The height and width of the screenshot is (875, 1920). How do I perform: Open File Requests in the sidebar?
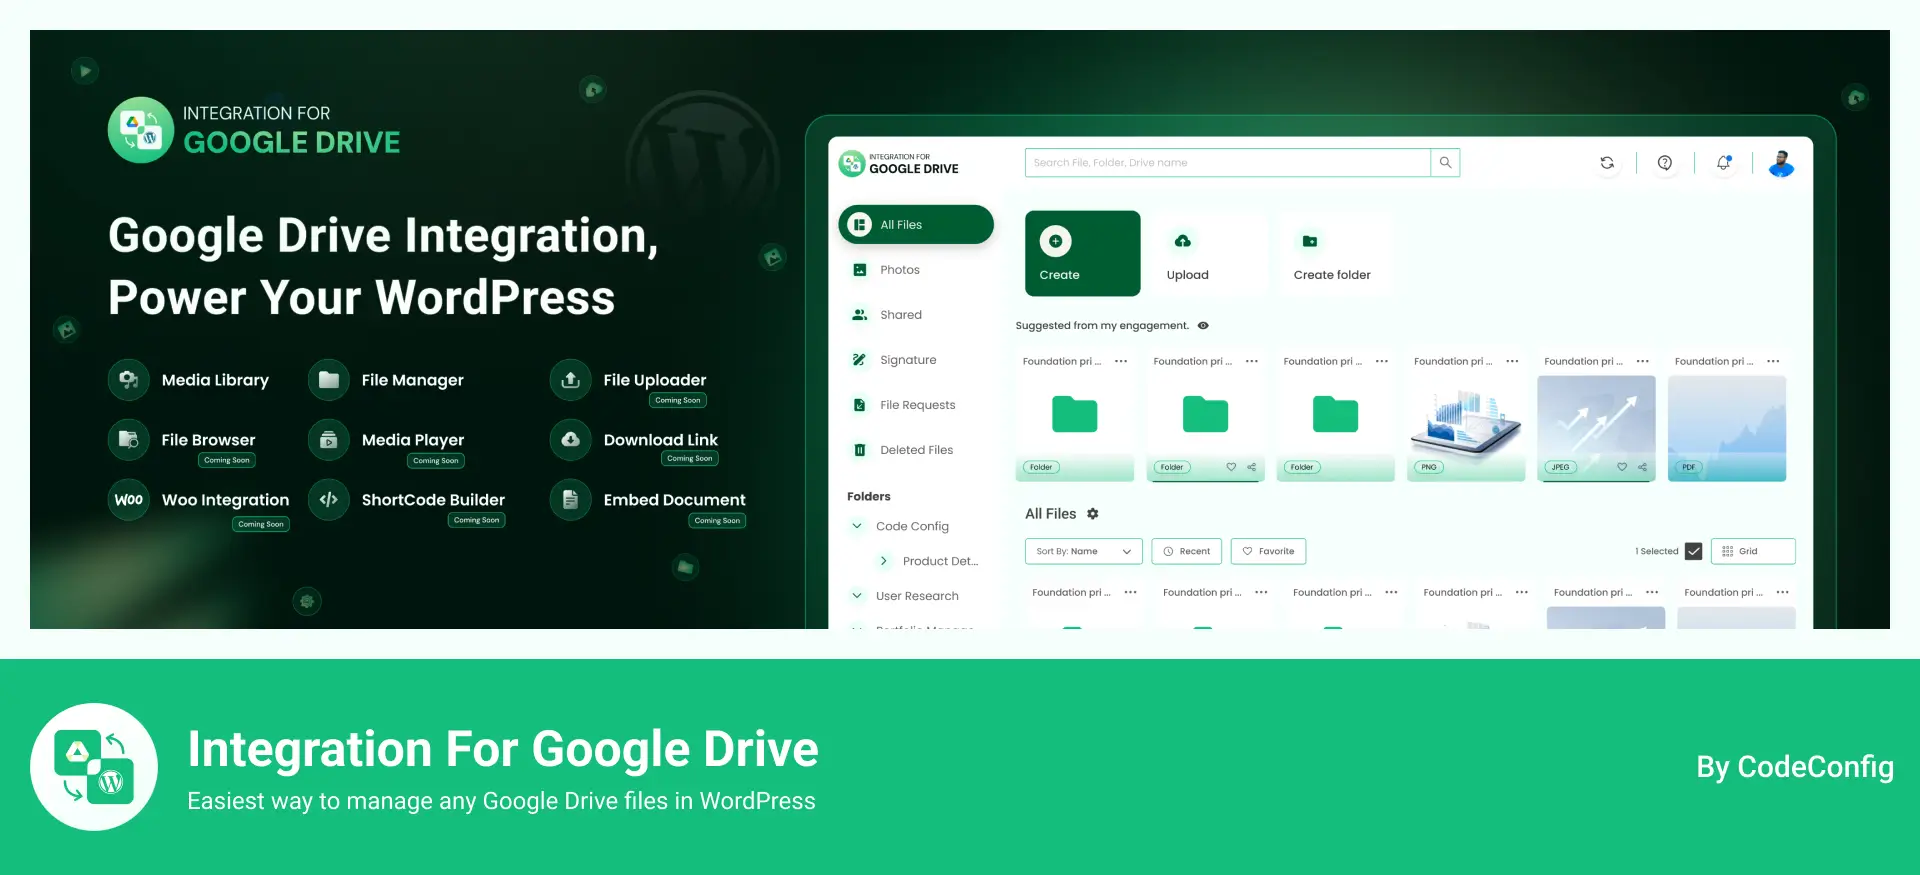click(x=916, y=405)
